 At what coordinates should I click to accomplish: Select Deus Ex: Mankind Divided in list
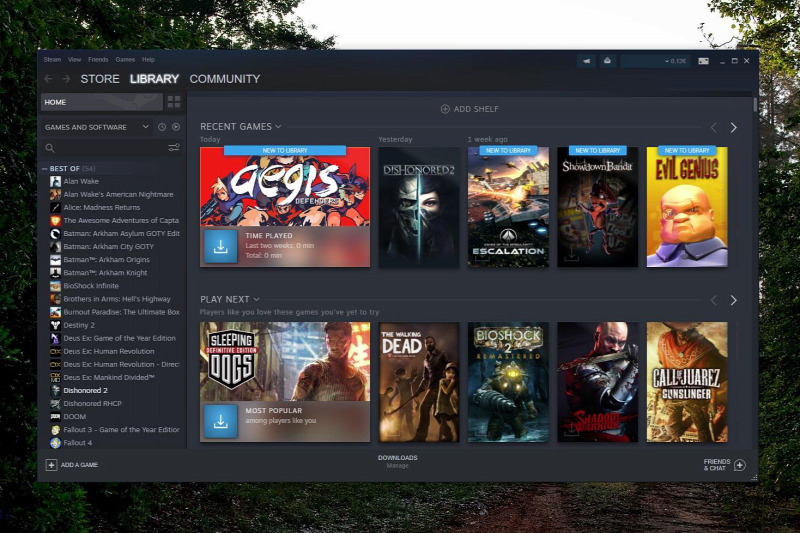[x=109, y=377]
